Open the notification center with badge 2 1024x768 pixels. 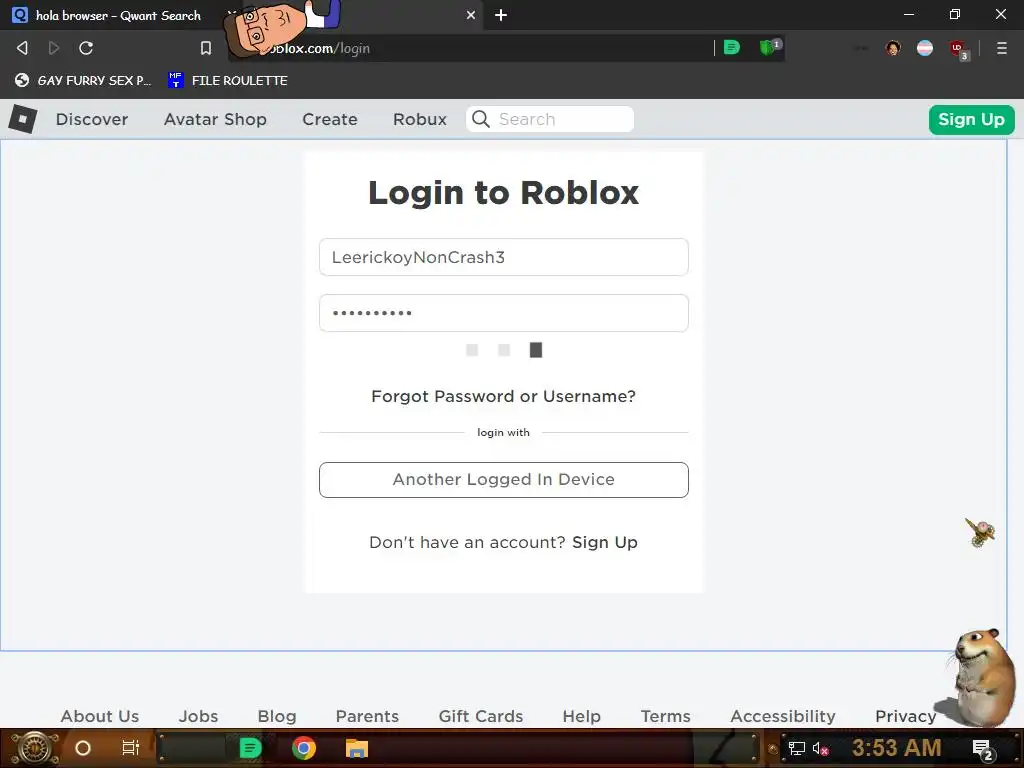983,750
